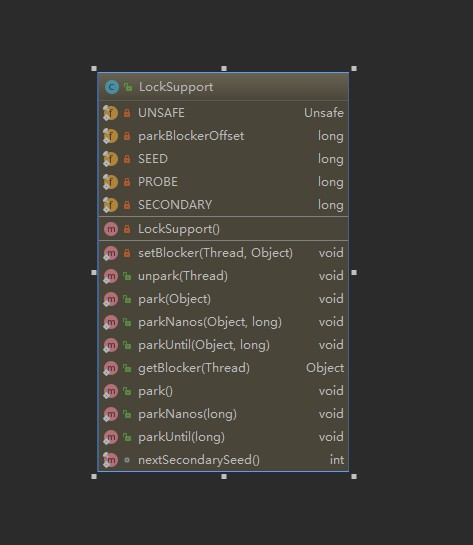Click the public visibility icon beside park(Object)
Viewport: 473px width, 545px height.
[127, 299]
